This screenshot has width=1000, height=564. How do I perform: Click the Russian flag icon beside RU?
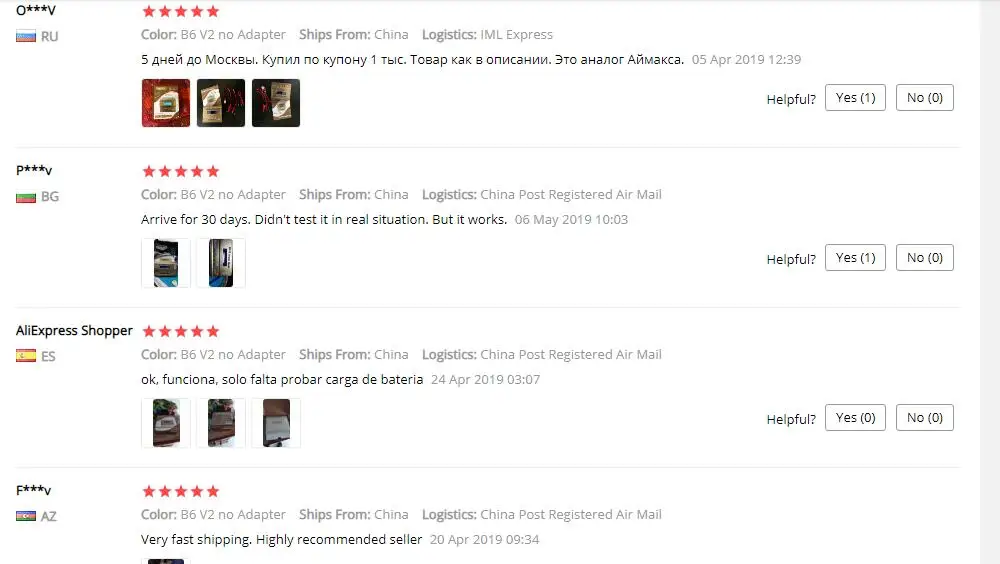(x=26, y=36)
